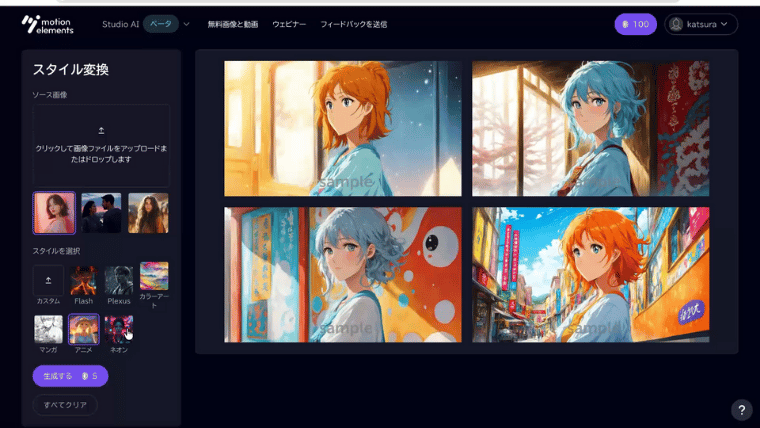Open the help question mark button
The height and width of the screenshot is (428, 760).
coord(741,410)
